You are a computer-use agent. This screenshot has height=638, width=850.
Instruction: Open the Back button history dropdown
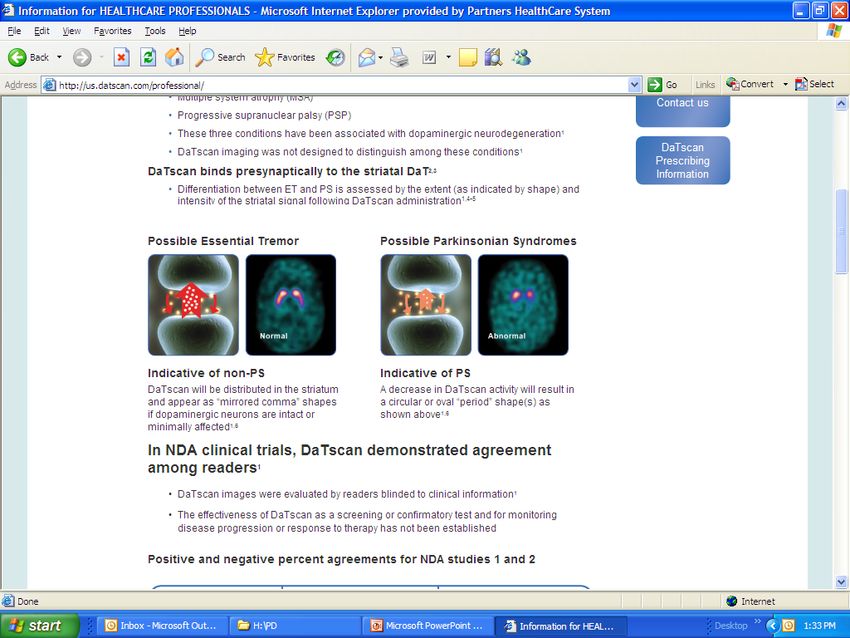59,57
